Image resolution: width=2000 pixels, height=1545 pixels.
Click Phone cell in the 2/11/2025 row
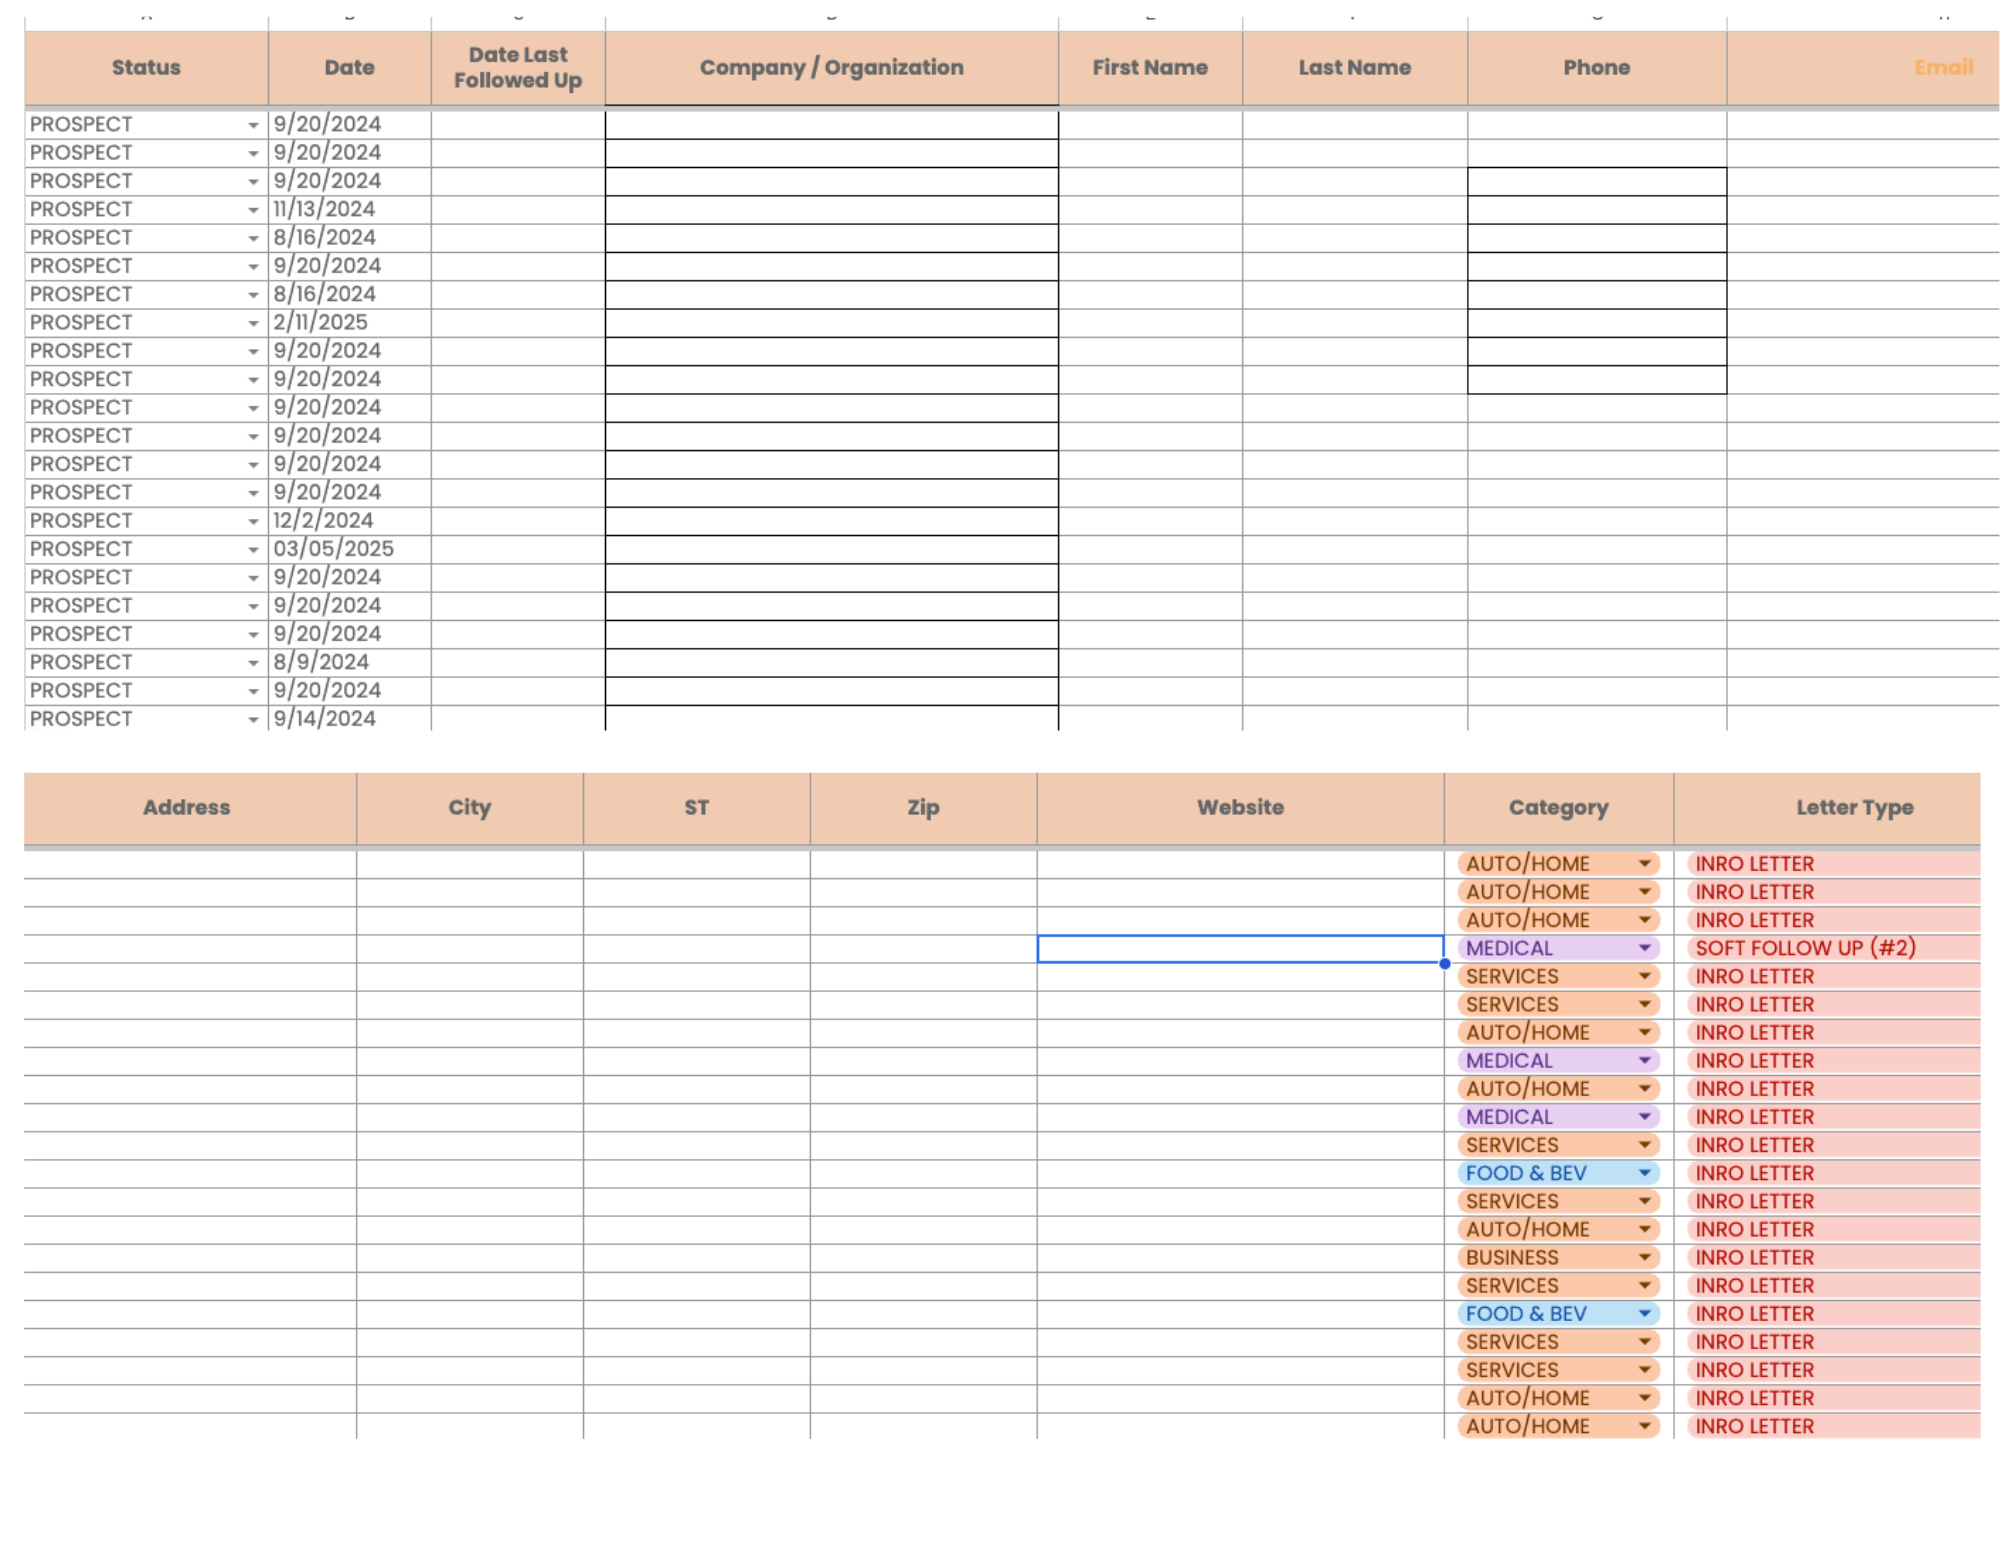1596,322
